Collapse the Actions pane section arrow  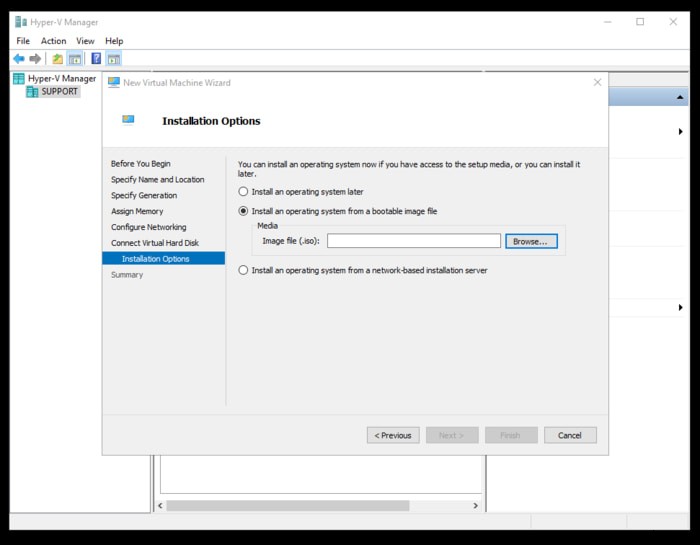tap(680, 97)
